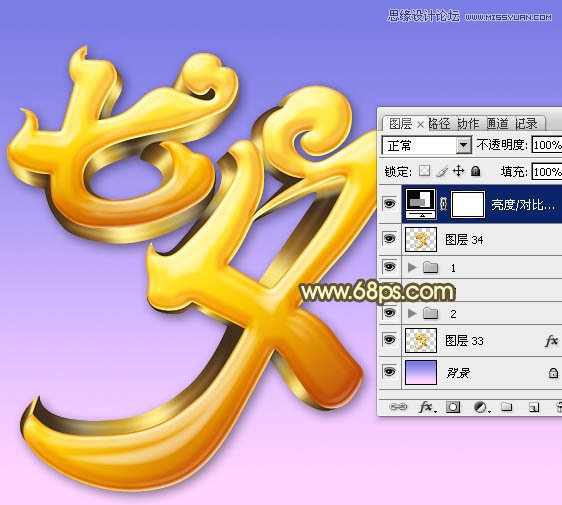Open the 动作 (Actions) tab
The width and height of the screenshot is (562, 505).
click(468, 124)
